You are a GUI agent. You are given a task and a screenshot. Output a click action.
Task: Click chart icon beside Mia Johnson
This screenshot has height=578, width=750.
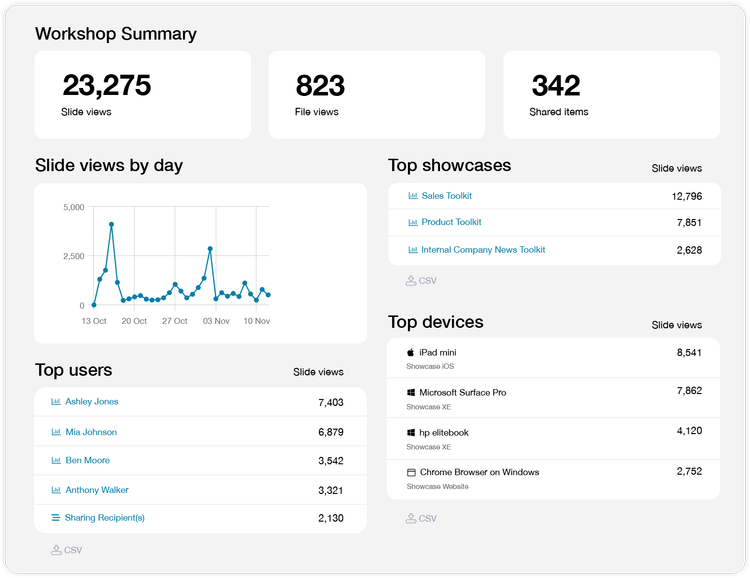click(56, 432)
